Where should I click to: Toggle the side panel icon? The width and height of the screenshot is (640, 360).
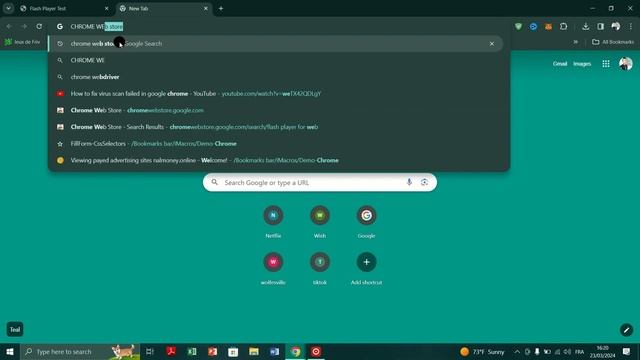(600, 27)
